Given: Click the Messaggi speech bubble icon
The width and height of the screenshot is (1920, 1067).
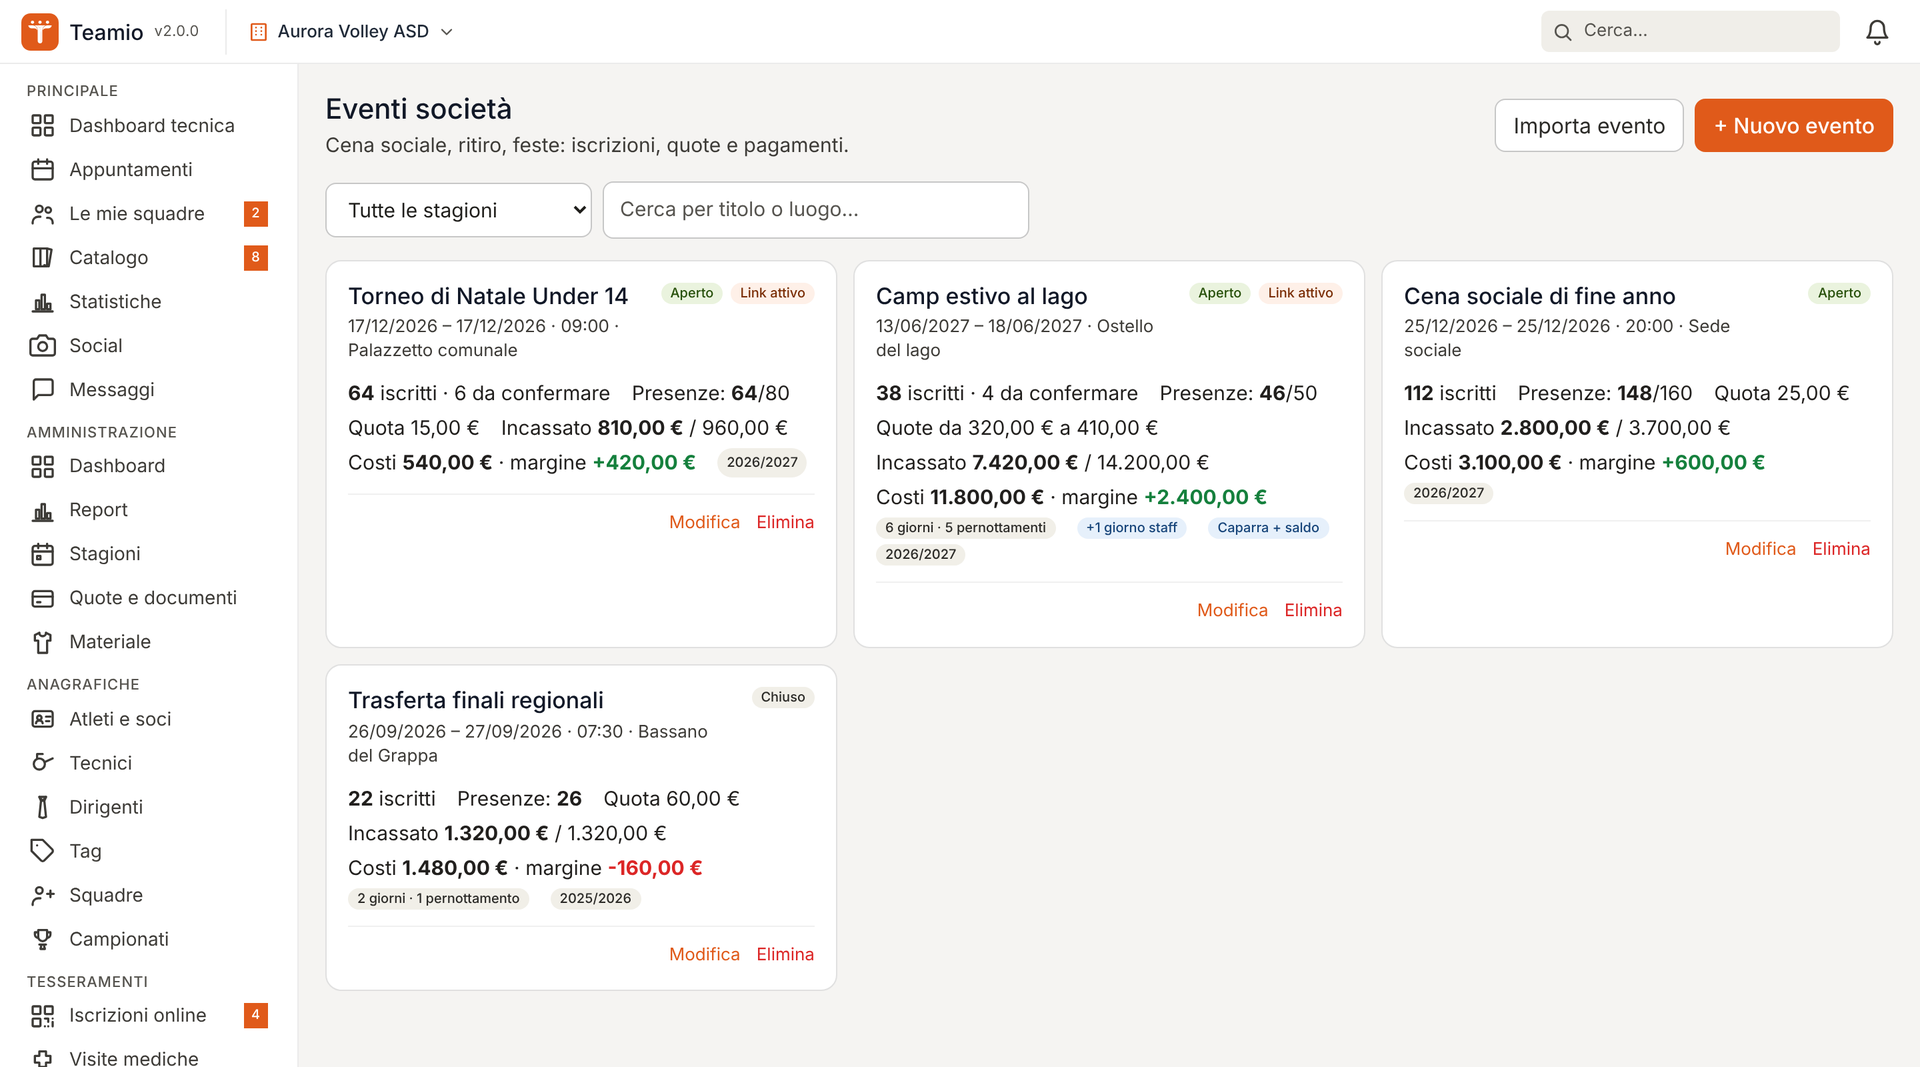Looking at the screenshot, I should [x=42, y=390].
